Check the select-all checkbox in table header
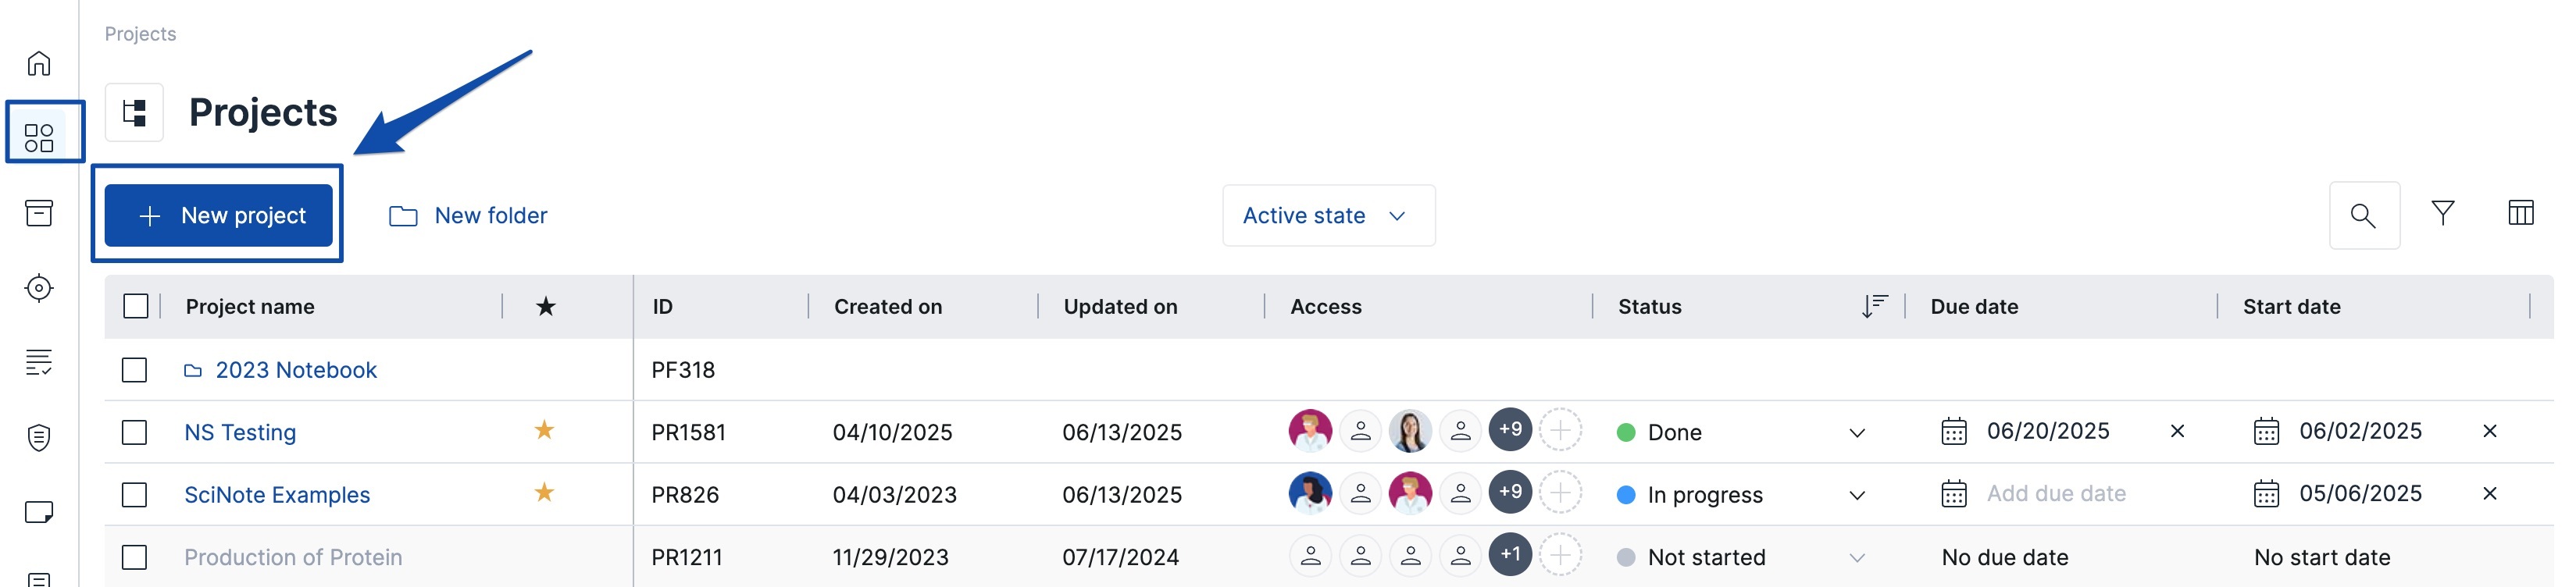This screenshot has height=587, width=2576. click(136, 306)
